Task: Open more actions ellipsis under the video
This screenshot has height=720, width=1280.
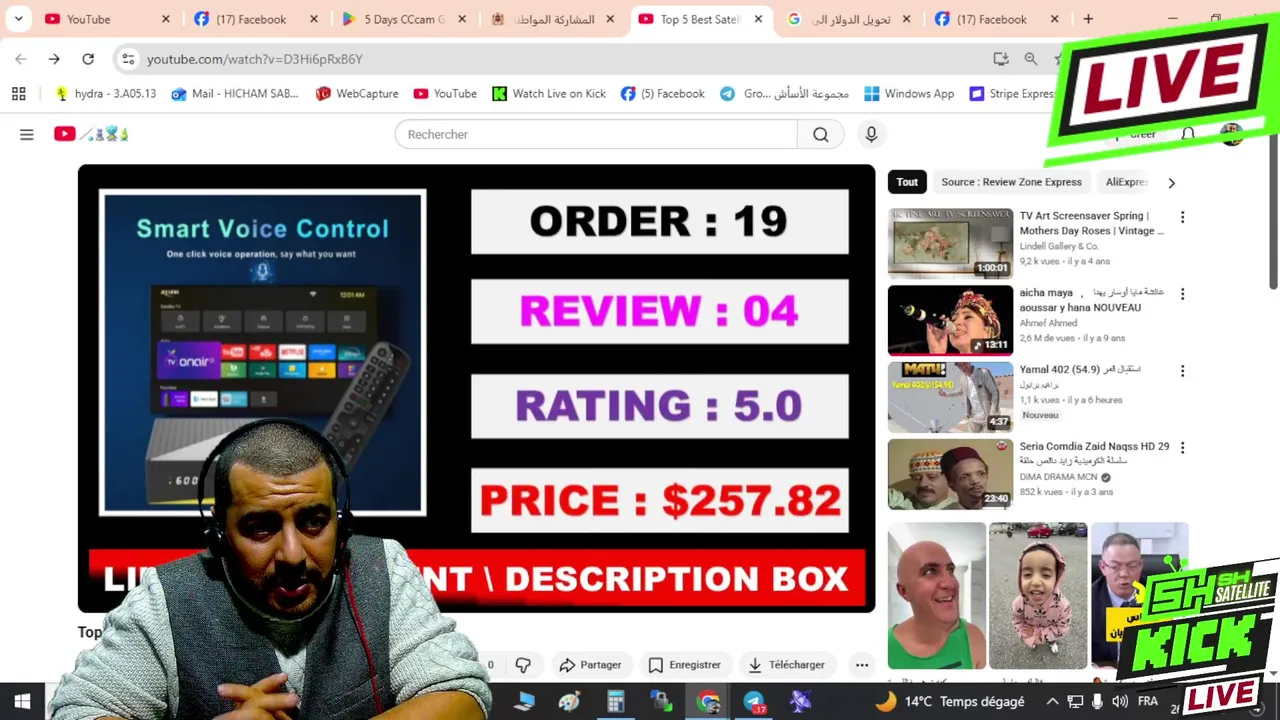Action: tap(861, 665)
